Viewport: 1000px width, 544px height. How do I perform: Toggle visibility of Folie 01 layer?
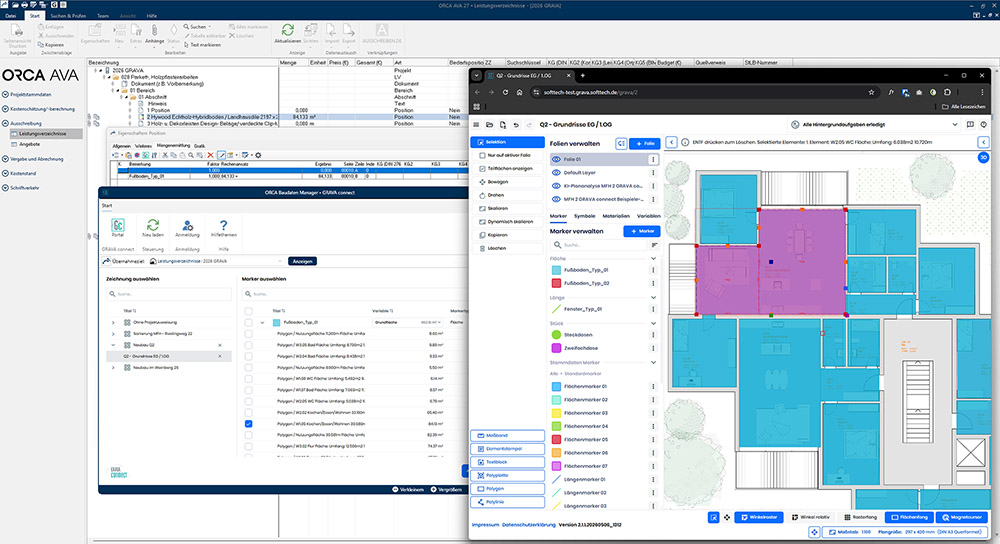tap(556, 159)
